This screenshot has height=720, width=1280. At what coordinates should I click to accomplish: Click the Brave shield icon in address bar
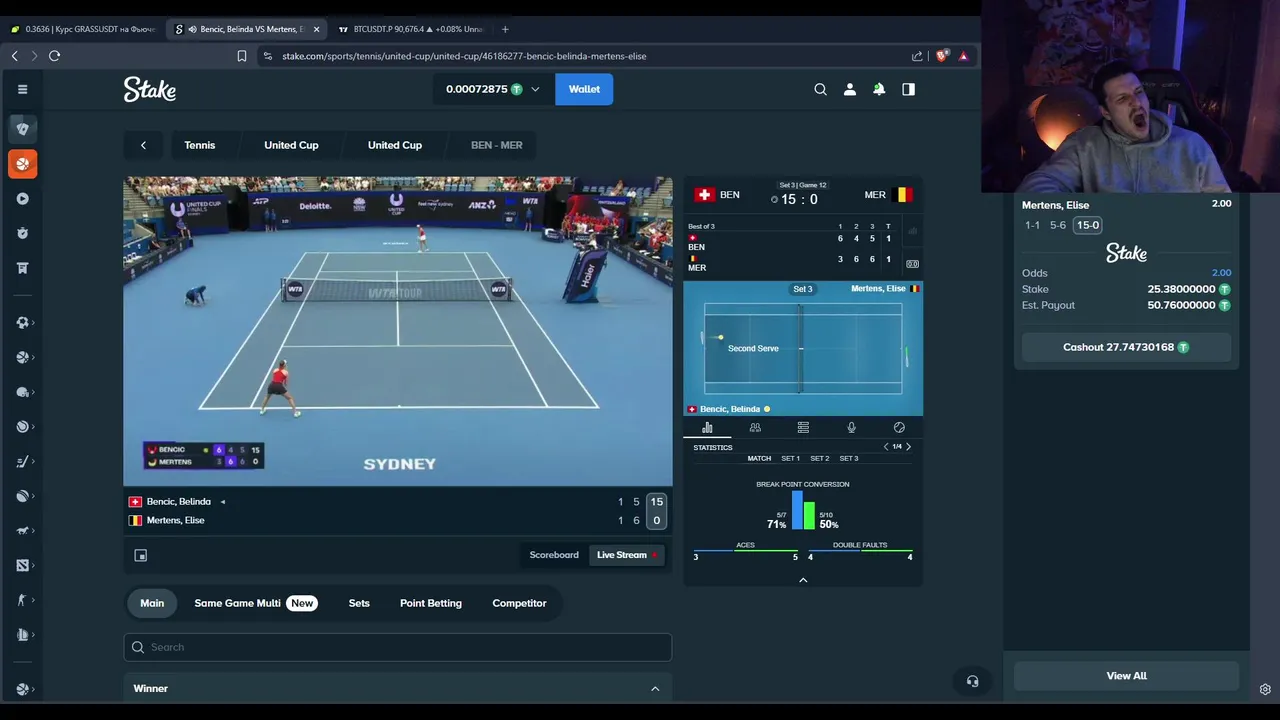pyautogui.click(x=941, y=56)
